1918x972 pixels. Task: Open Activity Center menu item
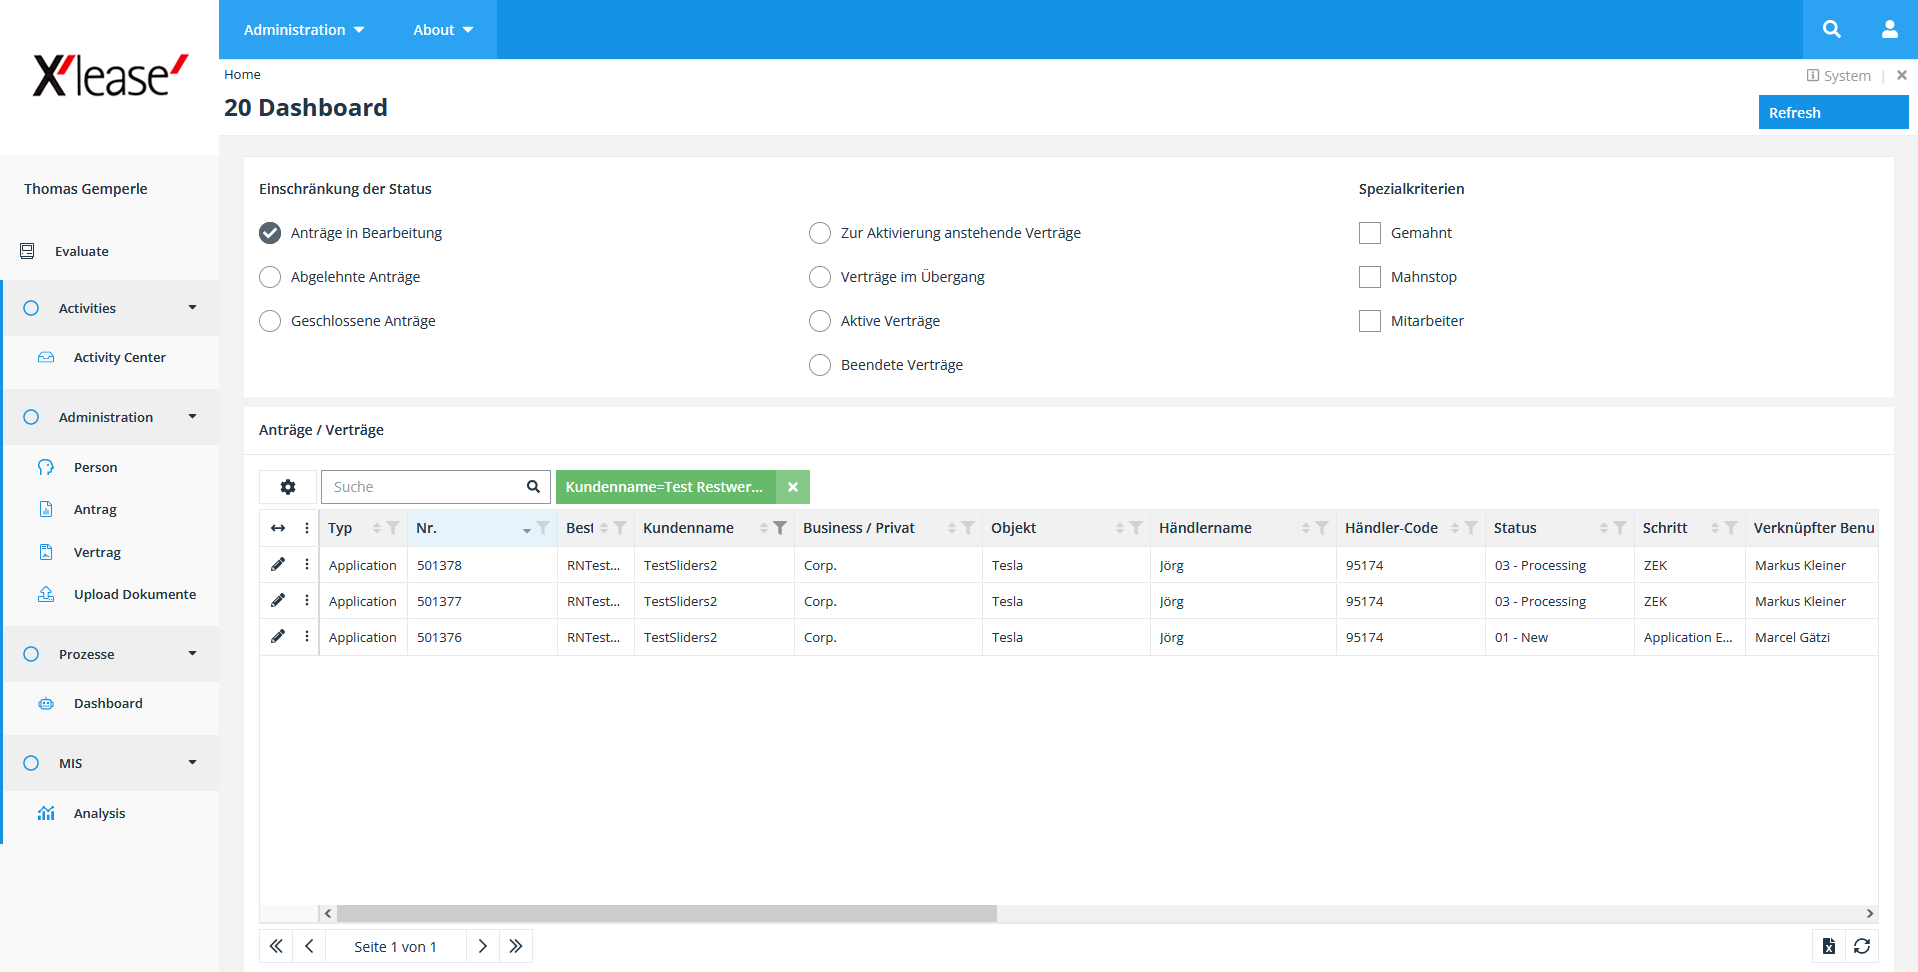click(x=120, y=357)
